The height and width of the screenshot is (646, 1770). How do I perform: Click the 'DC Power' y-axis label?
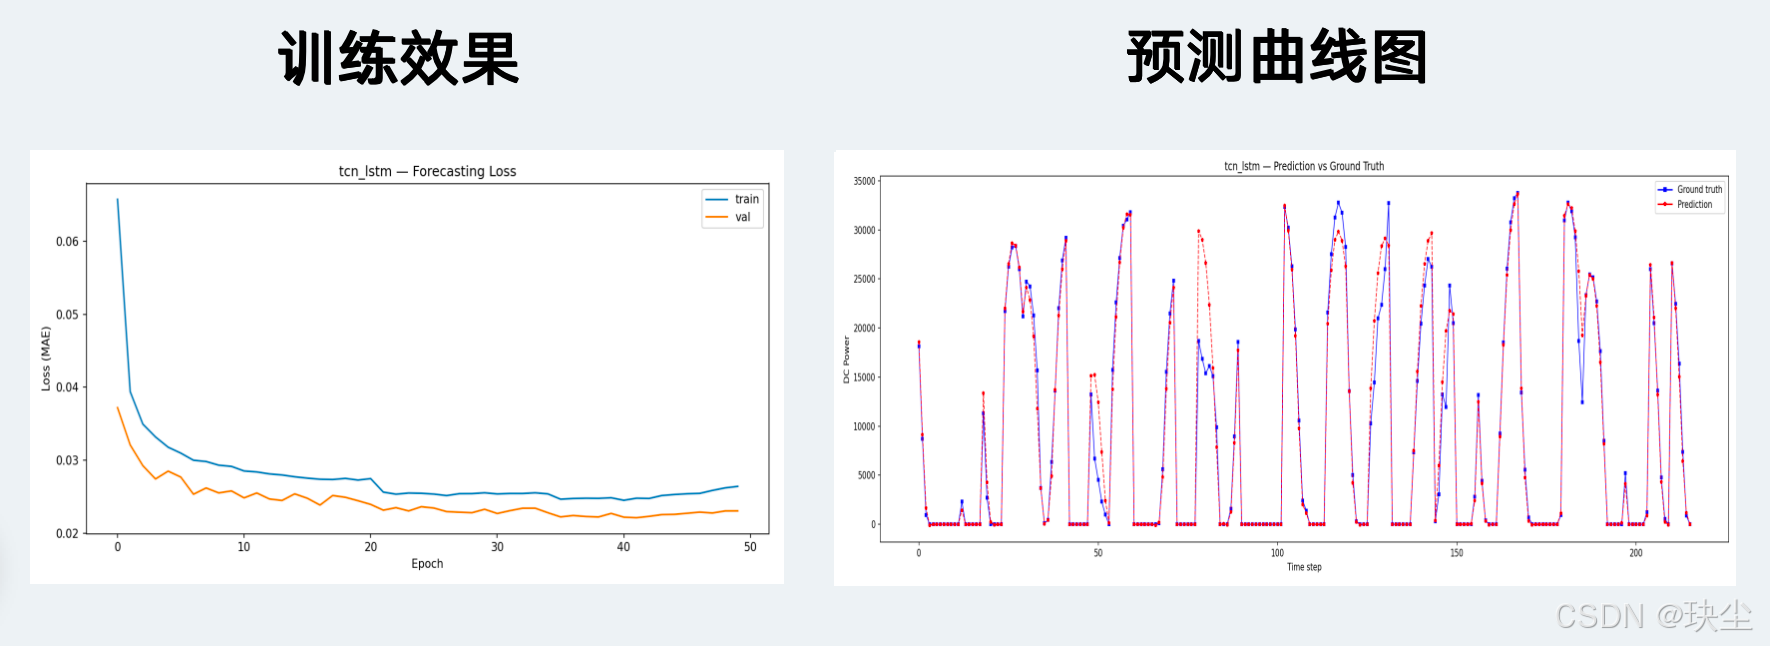point(846,359)
